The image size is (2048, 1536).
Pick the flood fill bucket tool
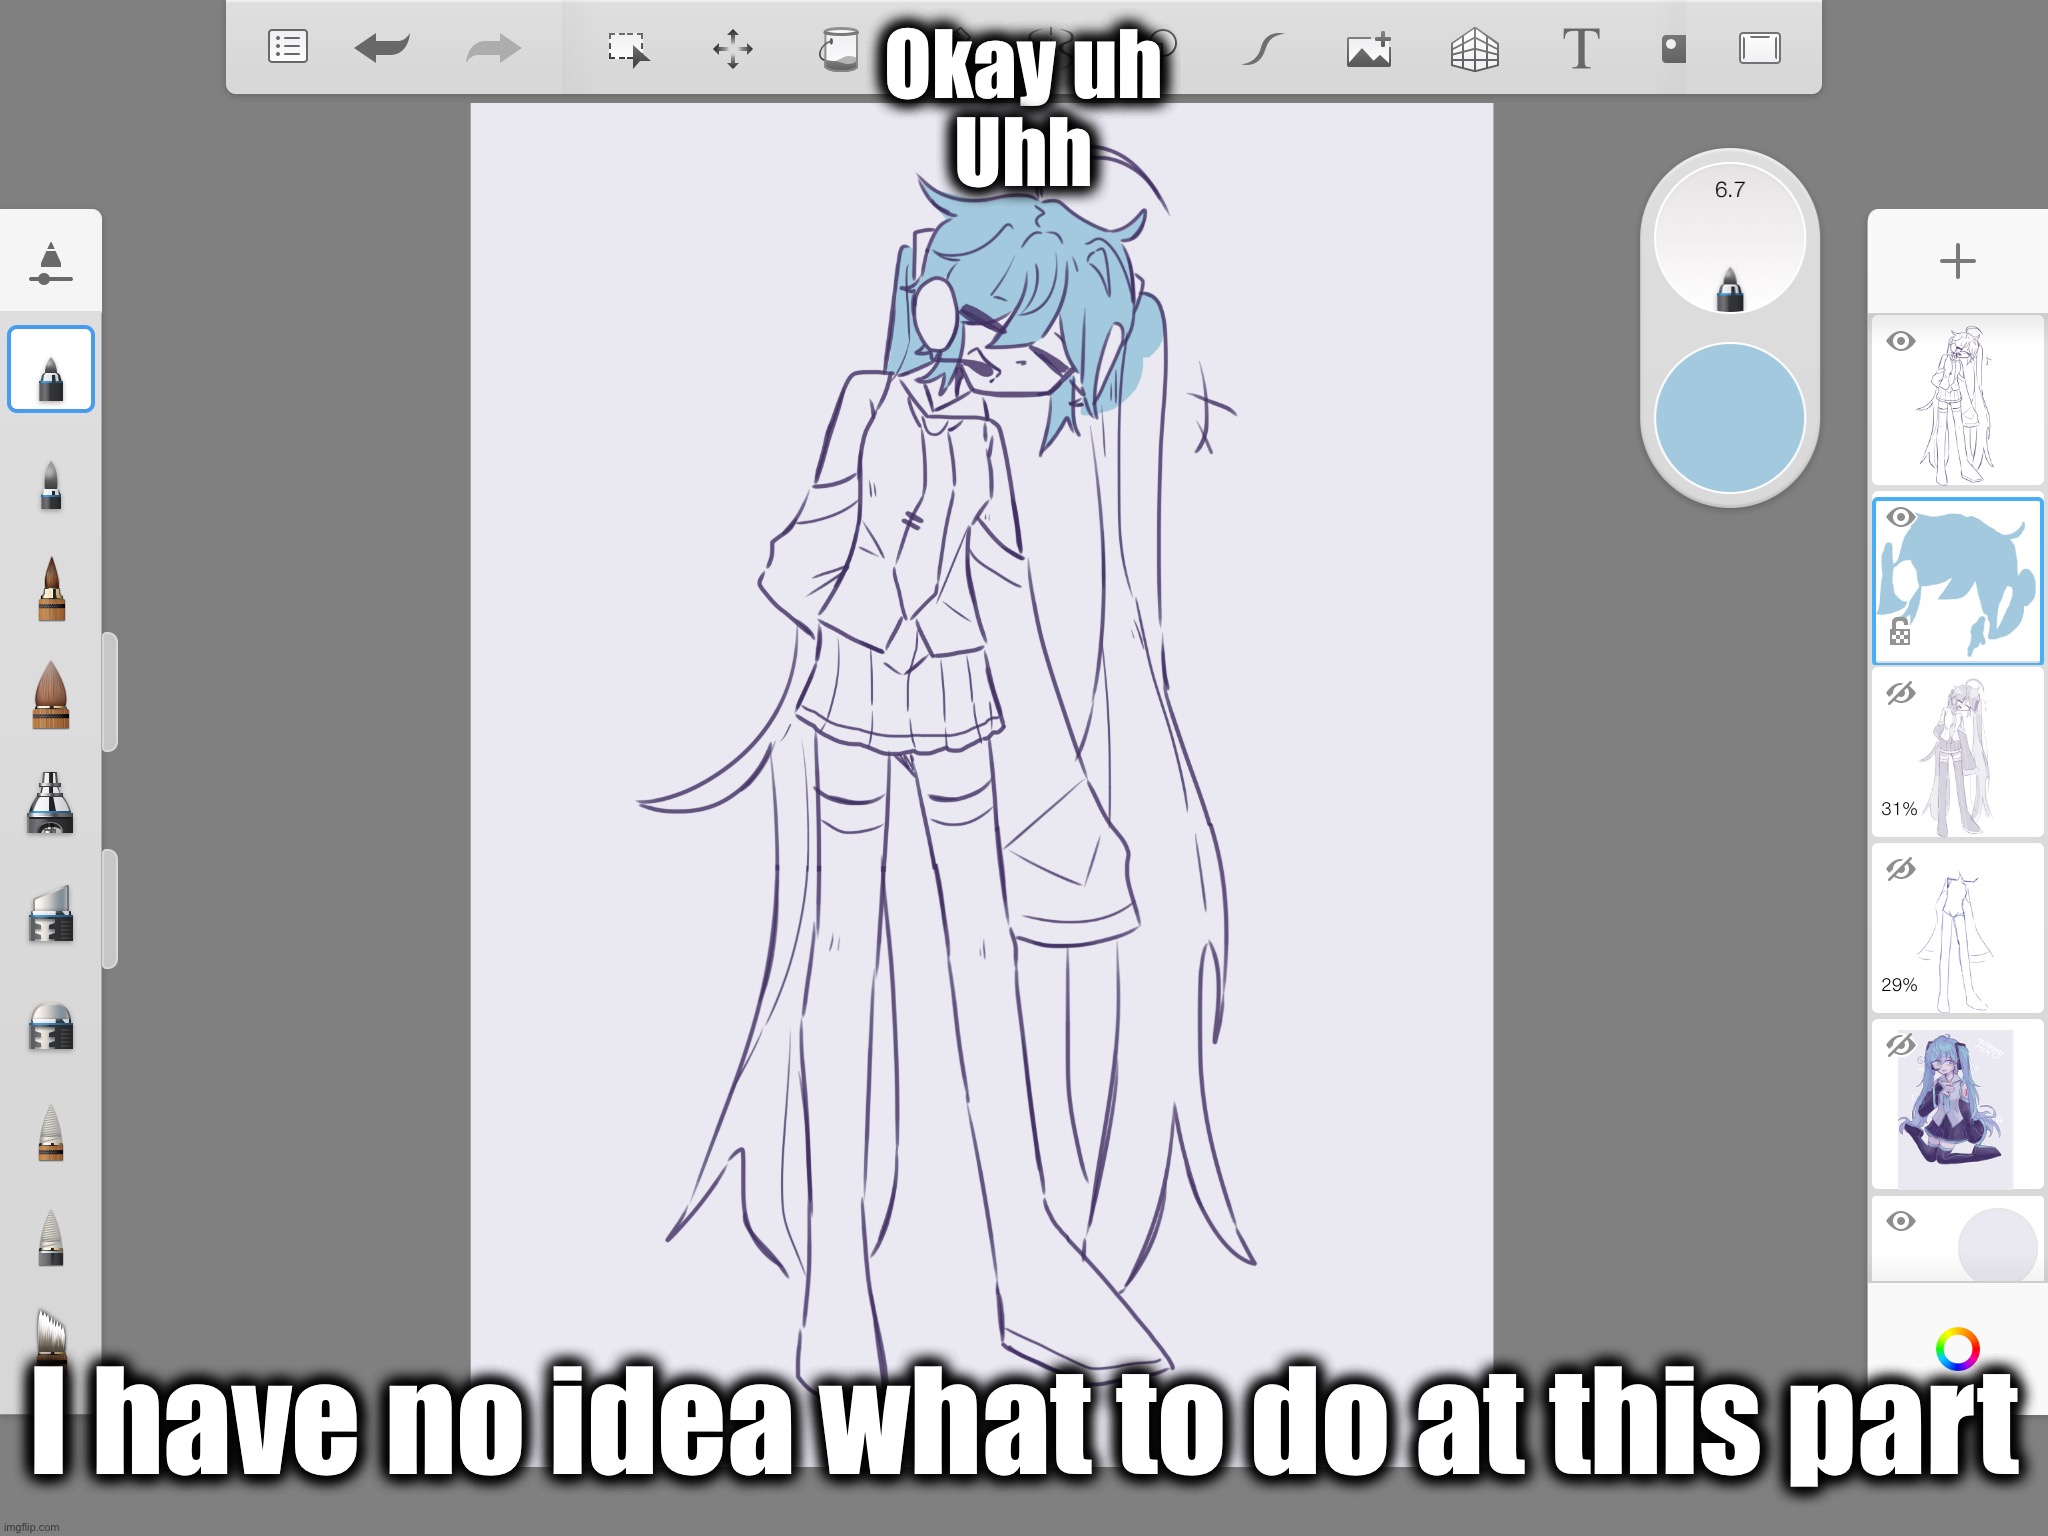tap(840, 49)
